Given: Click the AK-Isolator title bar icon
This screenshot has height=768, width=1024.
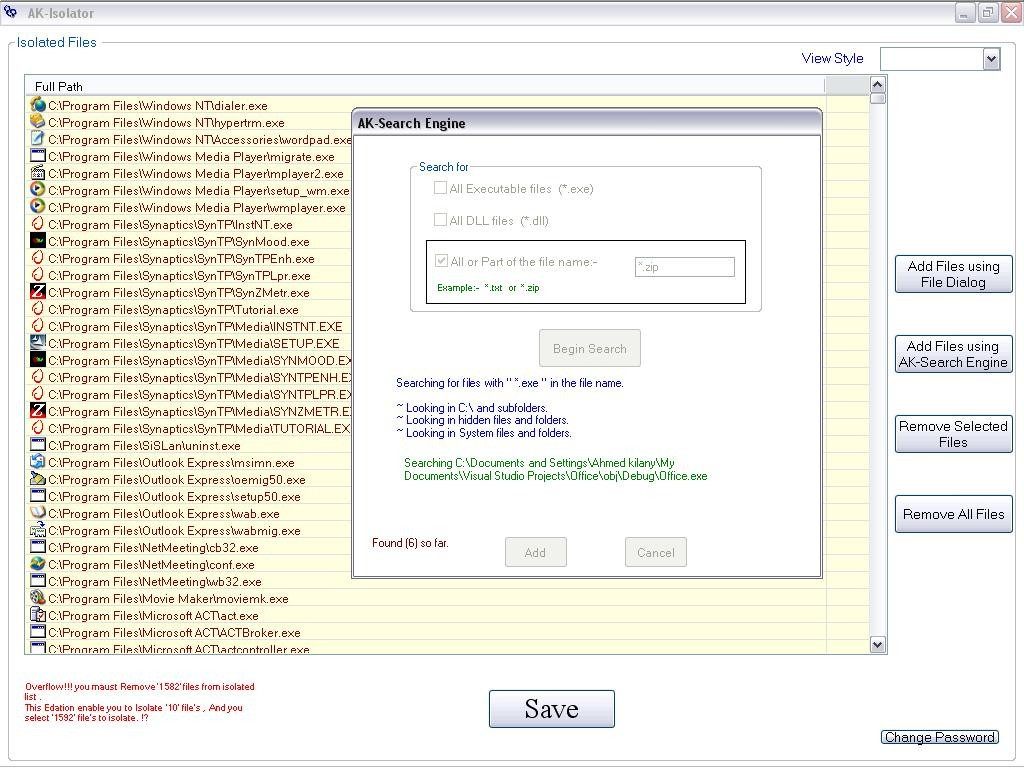Looking at the screenshot, I should 10,11.
